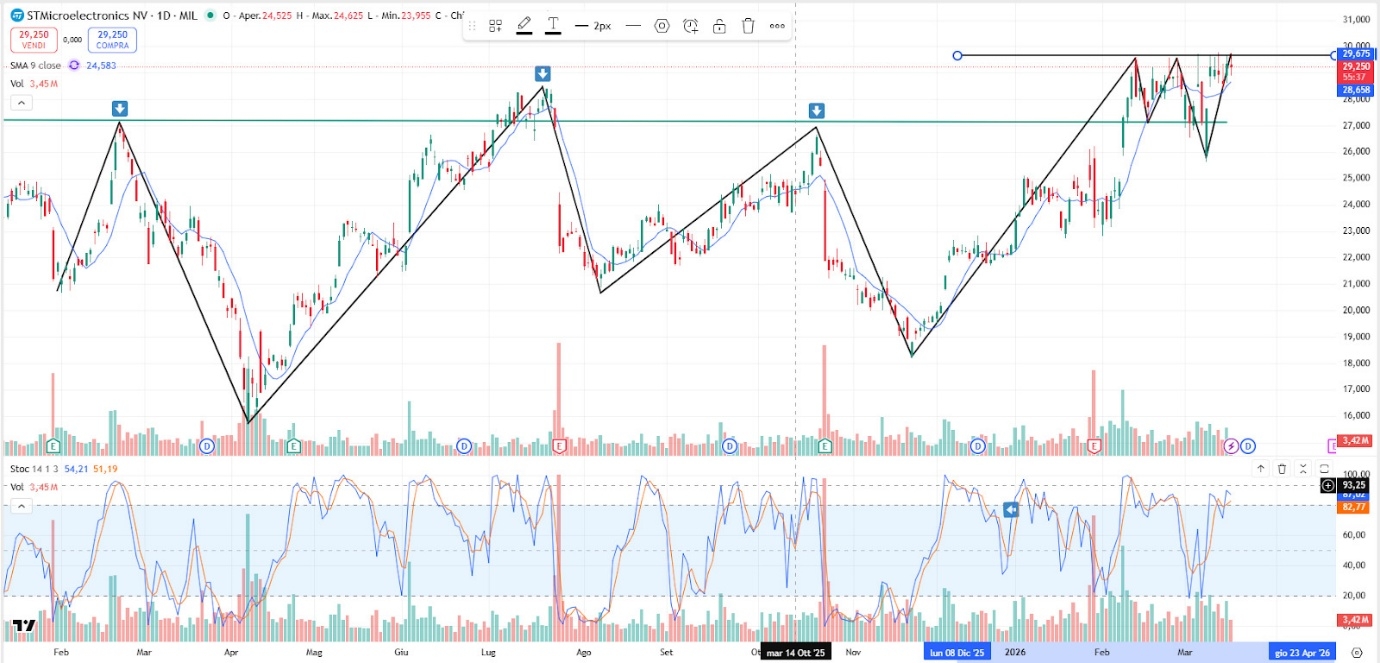Open drawing settings hexagon icon
Screen dimensions: 1380x663
point(661,26)
